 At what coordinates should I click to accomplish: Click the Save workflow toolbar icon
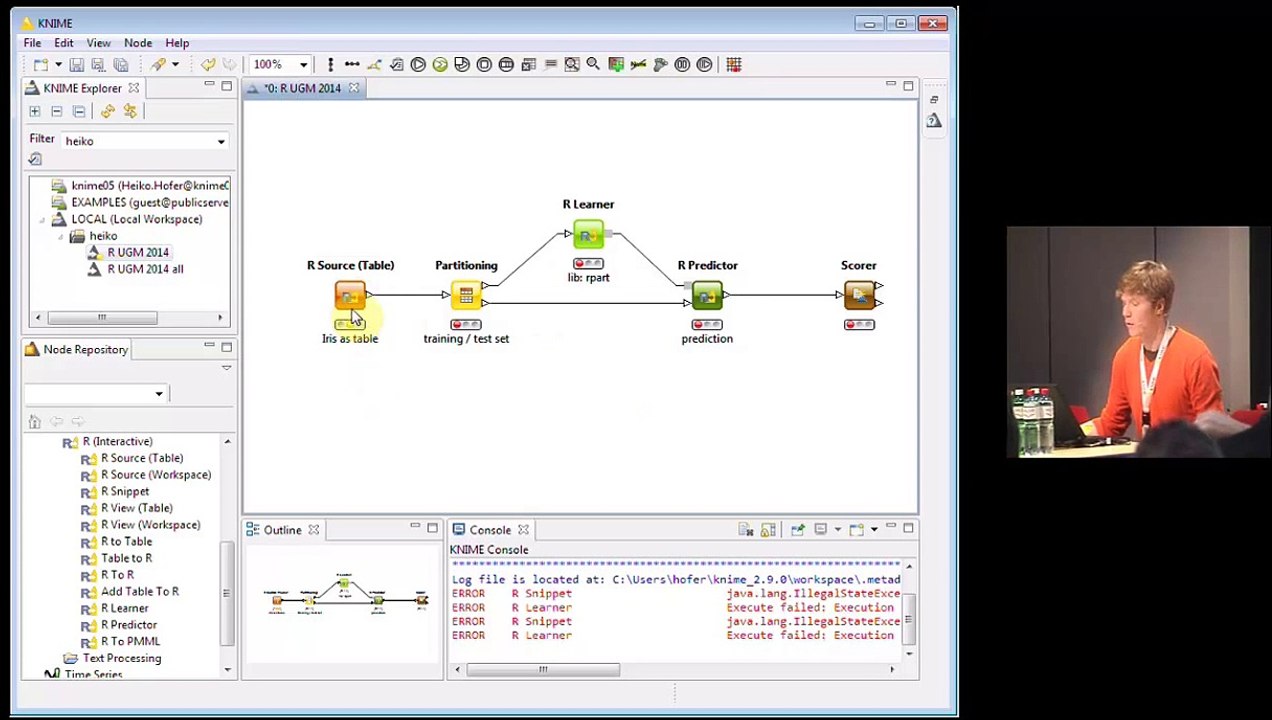pyautogui.click(x=76, y=65)
